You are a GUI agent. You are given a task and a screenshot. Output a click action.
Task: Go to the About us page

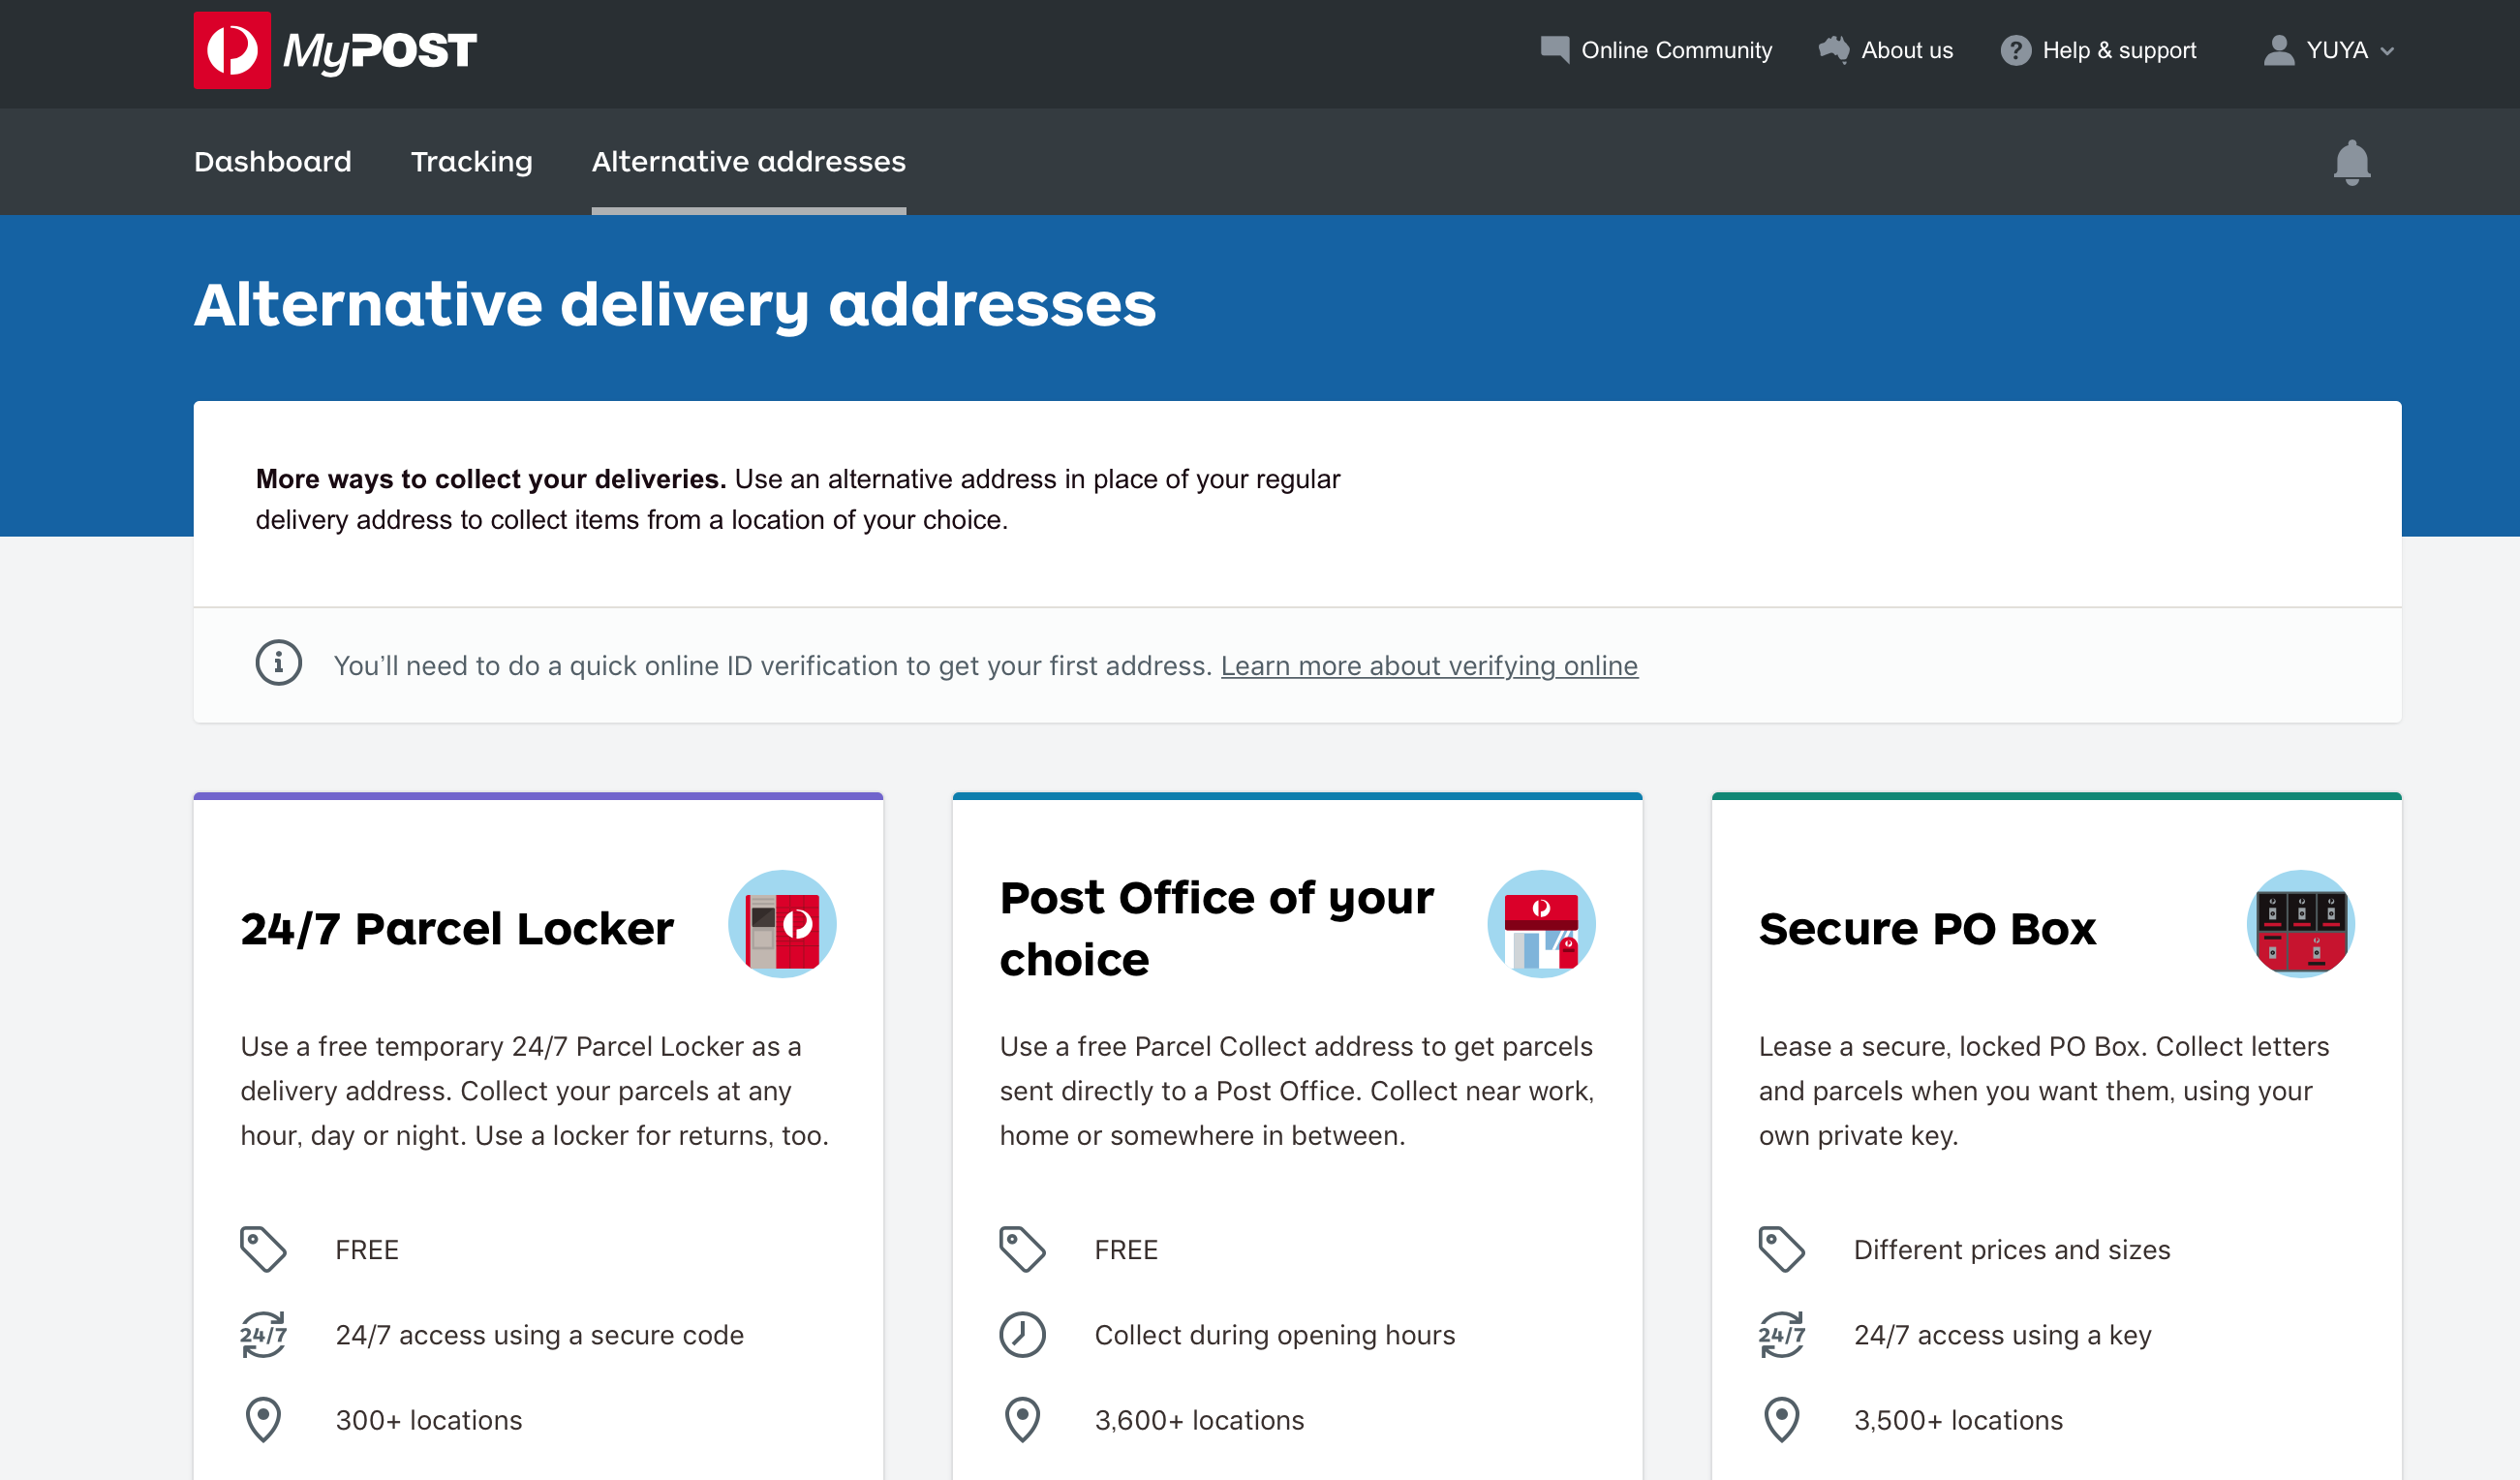click(1906, 50)
